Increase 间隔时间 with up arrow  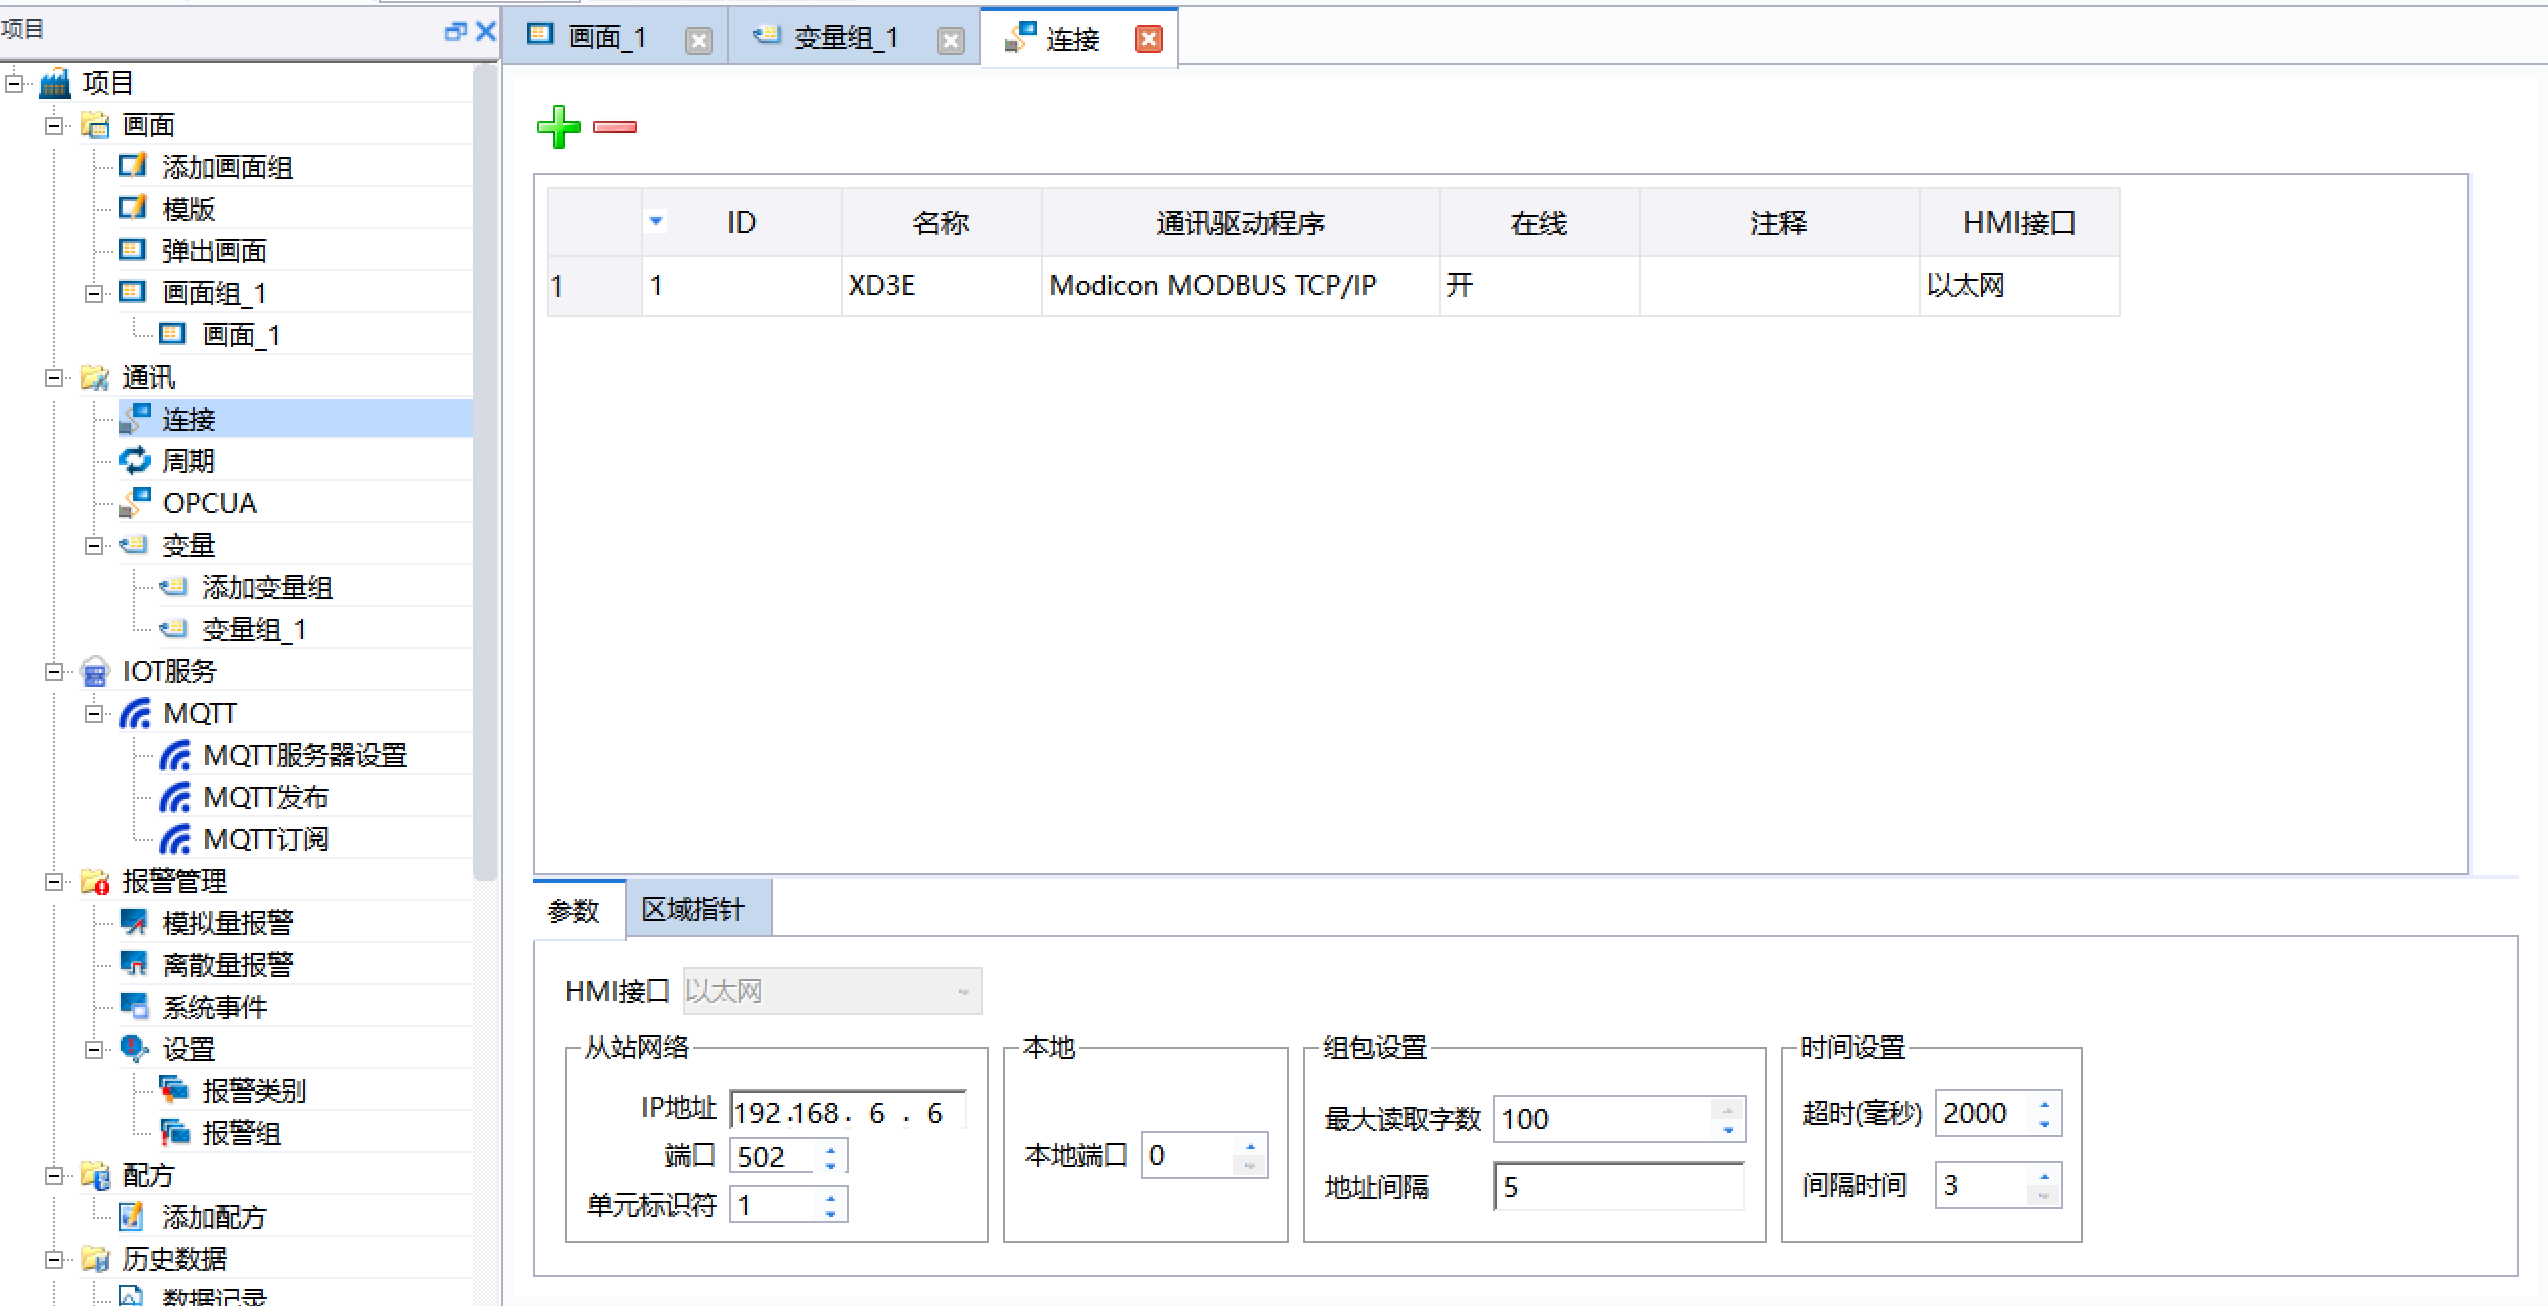click(2044, 1177)
